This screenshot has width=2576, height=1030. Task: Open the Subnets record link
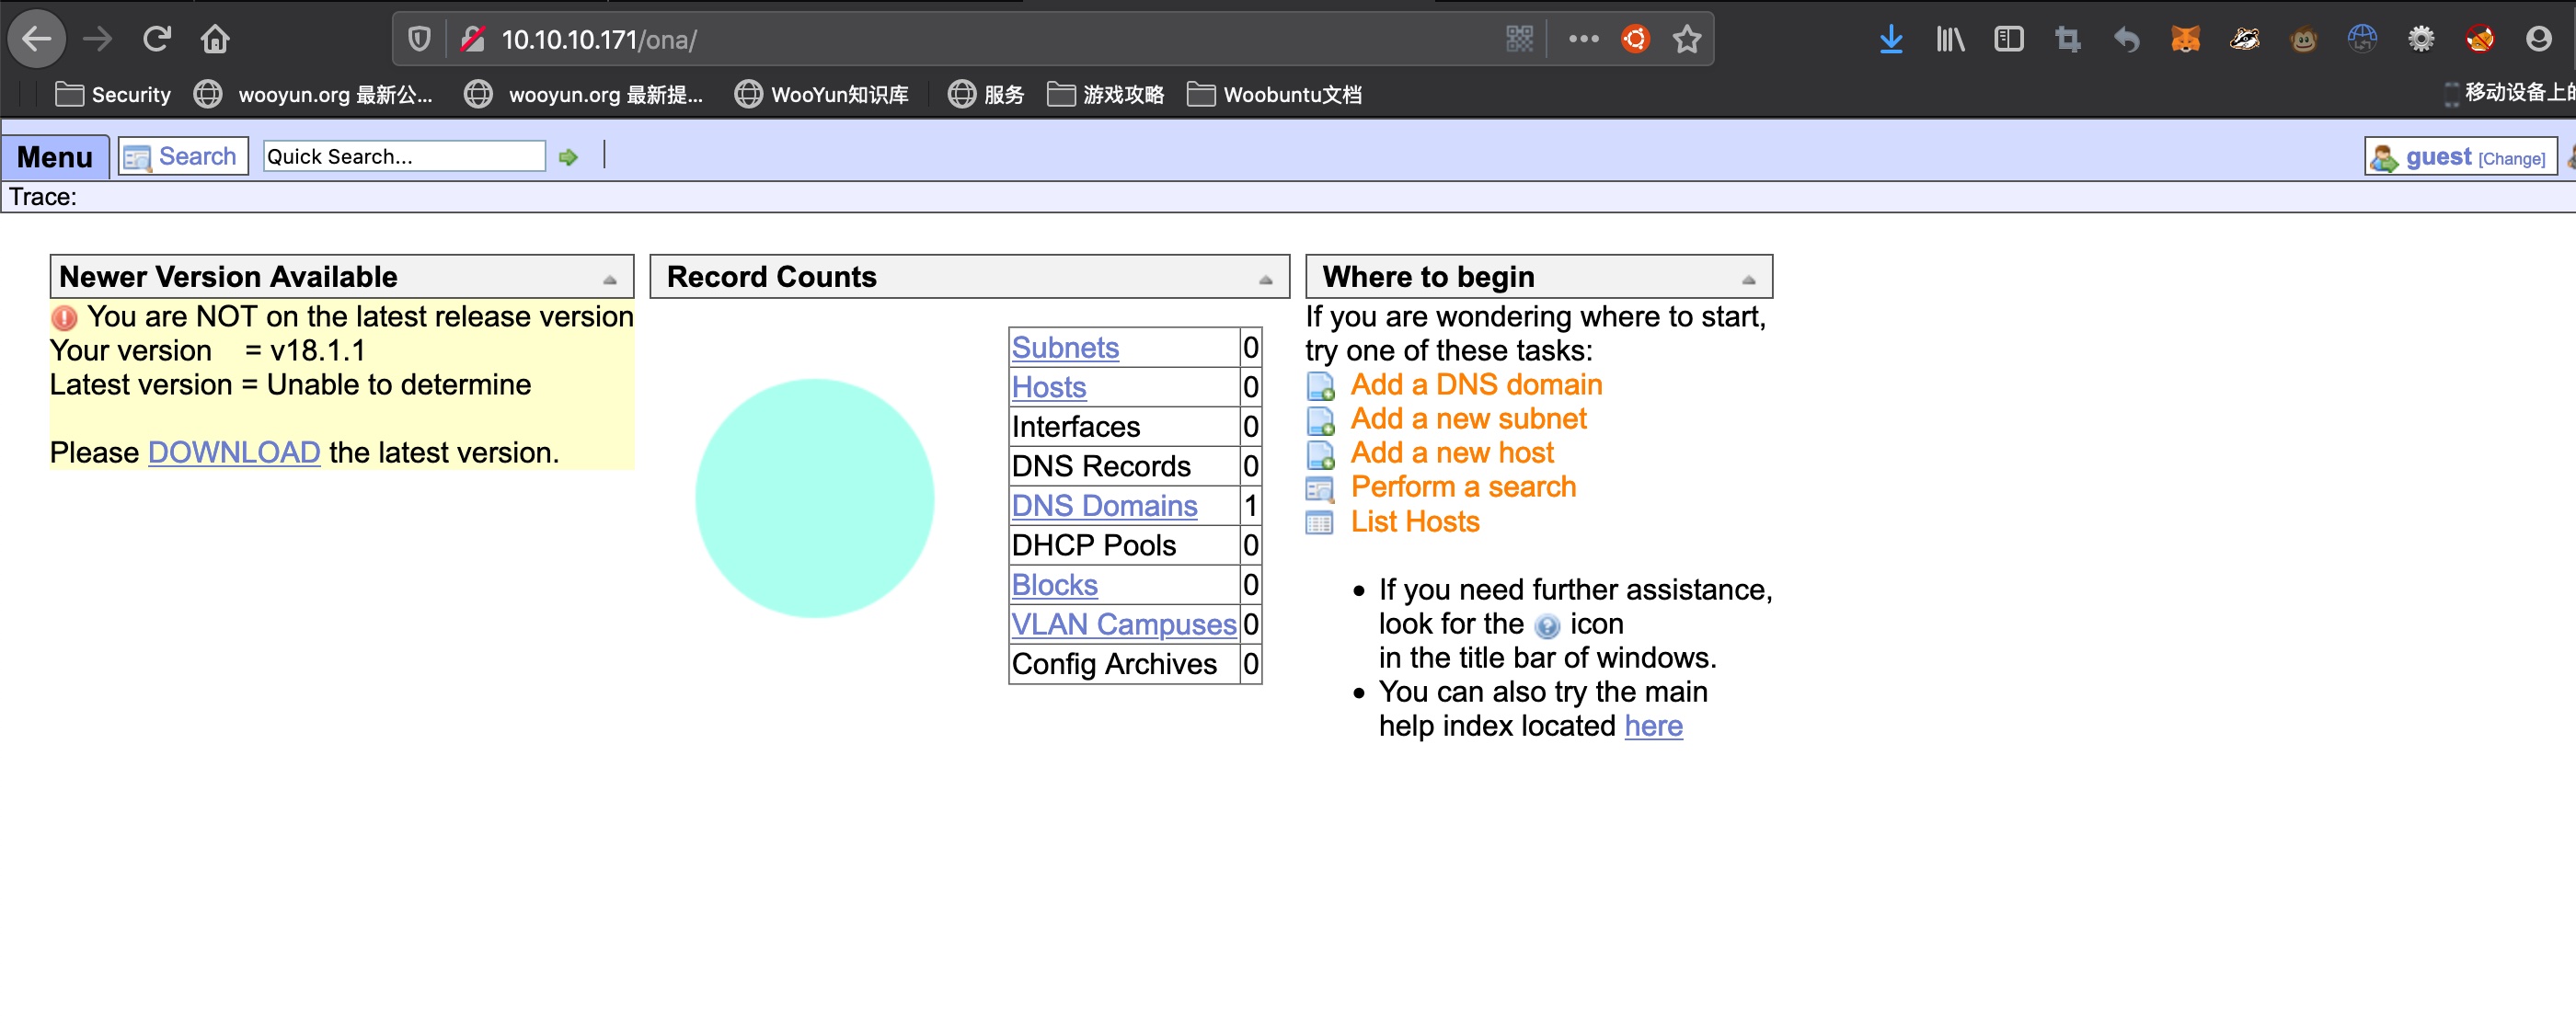pos(1065,348)
